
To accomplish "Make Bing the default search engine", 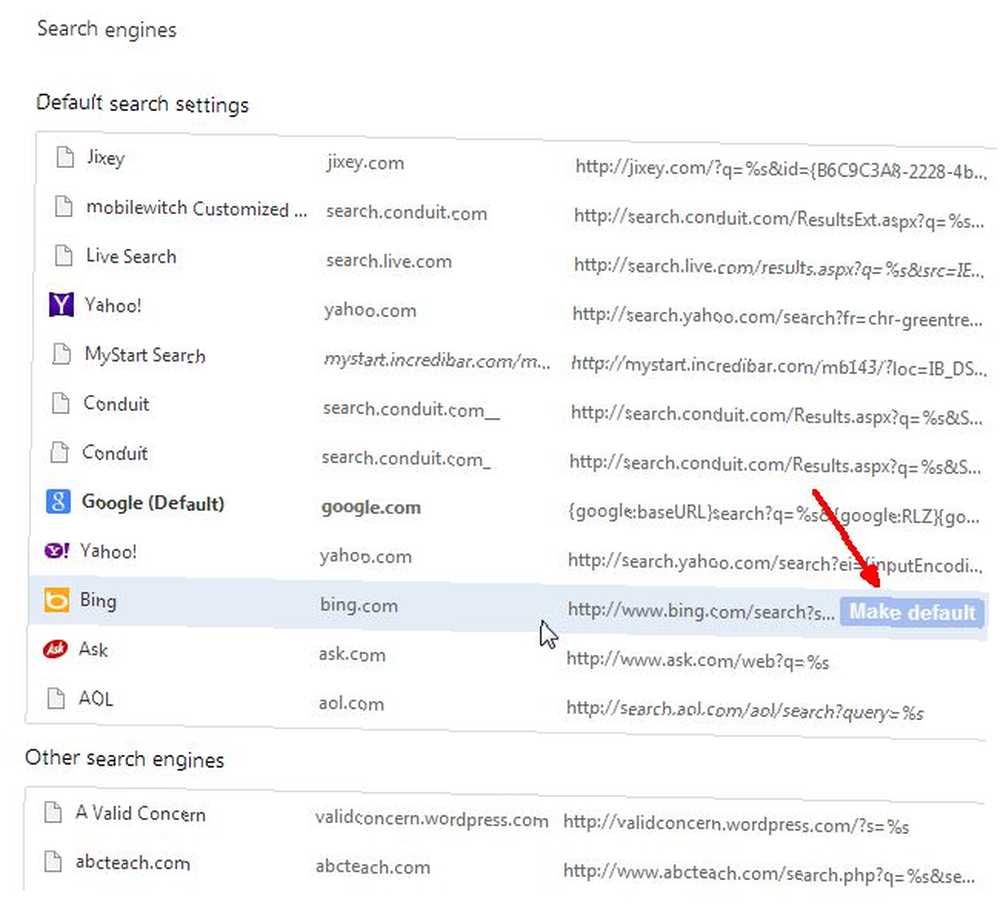I will pyautogui.click(x=912, y=612).
